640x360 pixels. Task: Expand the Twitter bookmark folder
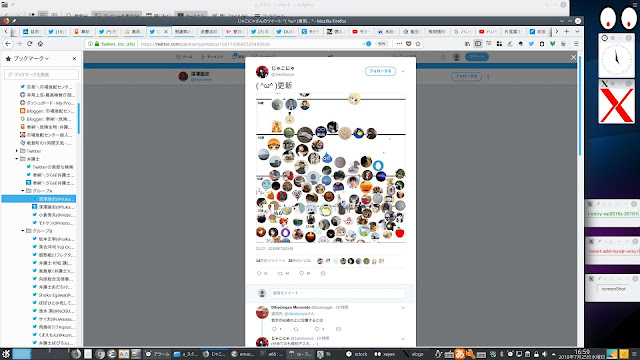coord(17,151)
